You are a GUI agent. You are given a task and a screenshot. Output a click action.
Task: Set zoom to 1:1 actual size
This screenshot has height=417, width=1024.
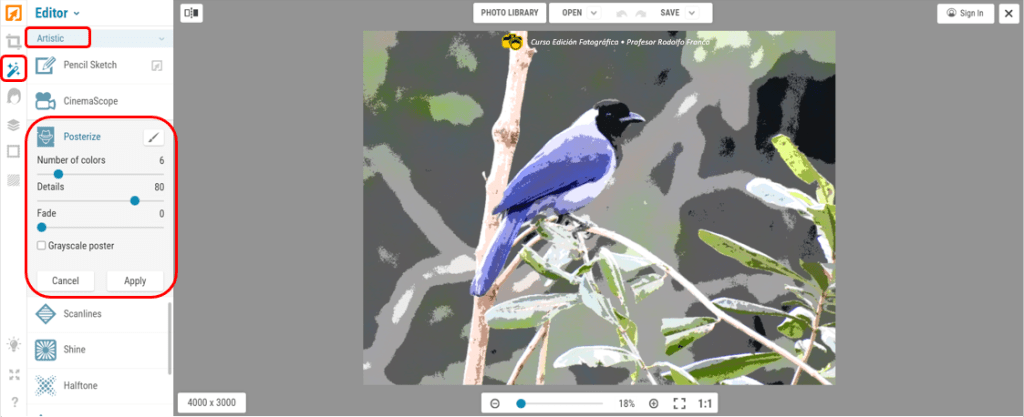coord(705,403)
